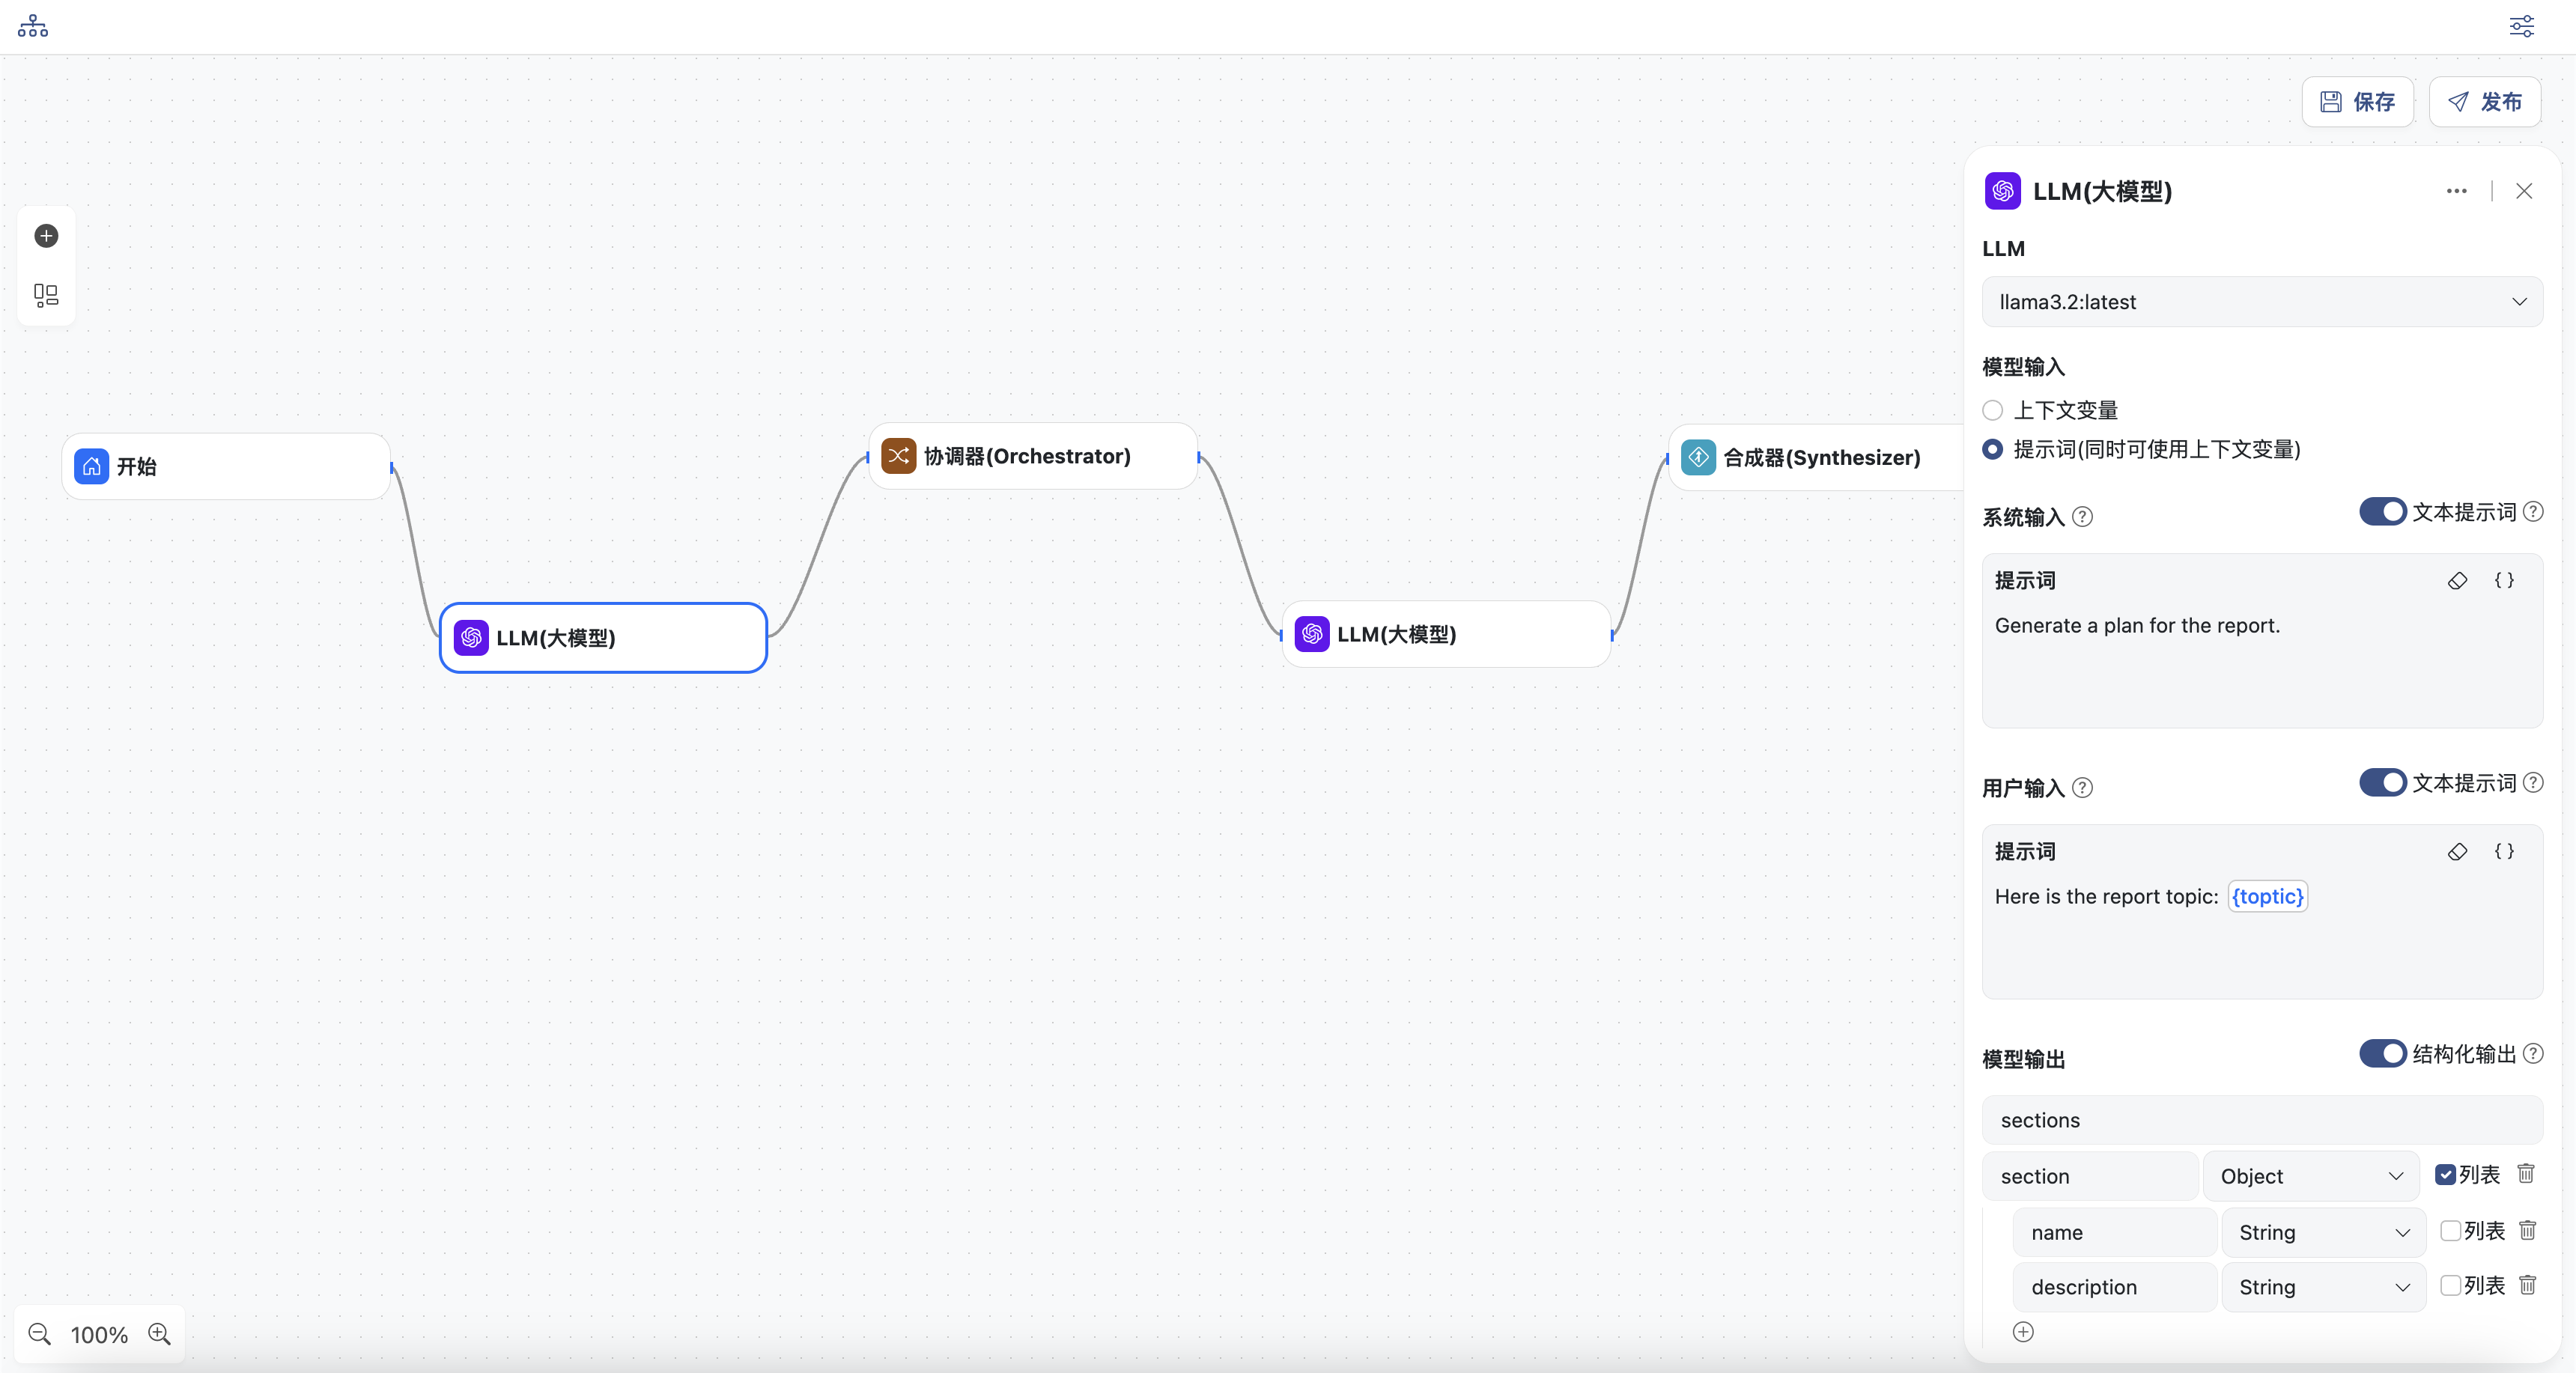2576x1373 pixels.
Task: Open the three-dots menu in LLM panel
Action: (2456, 191)
